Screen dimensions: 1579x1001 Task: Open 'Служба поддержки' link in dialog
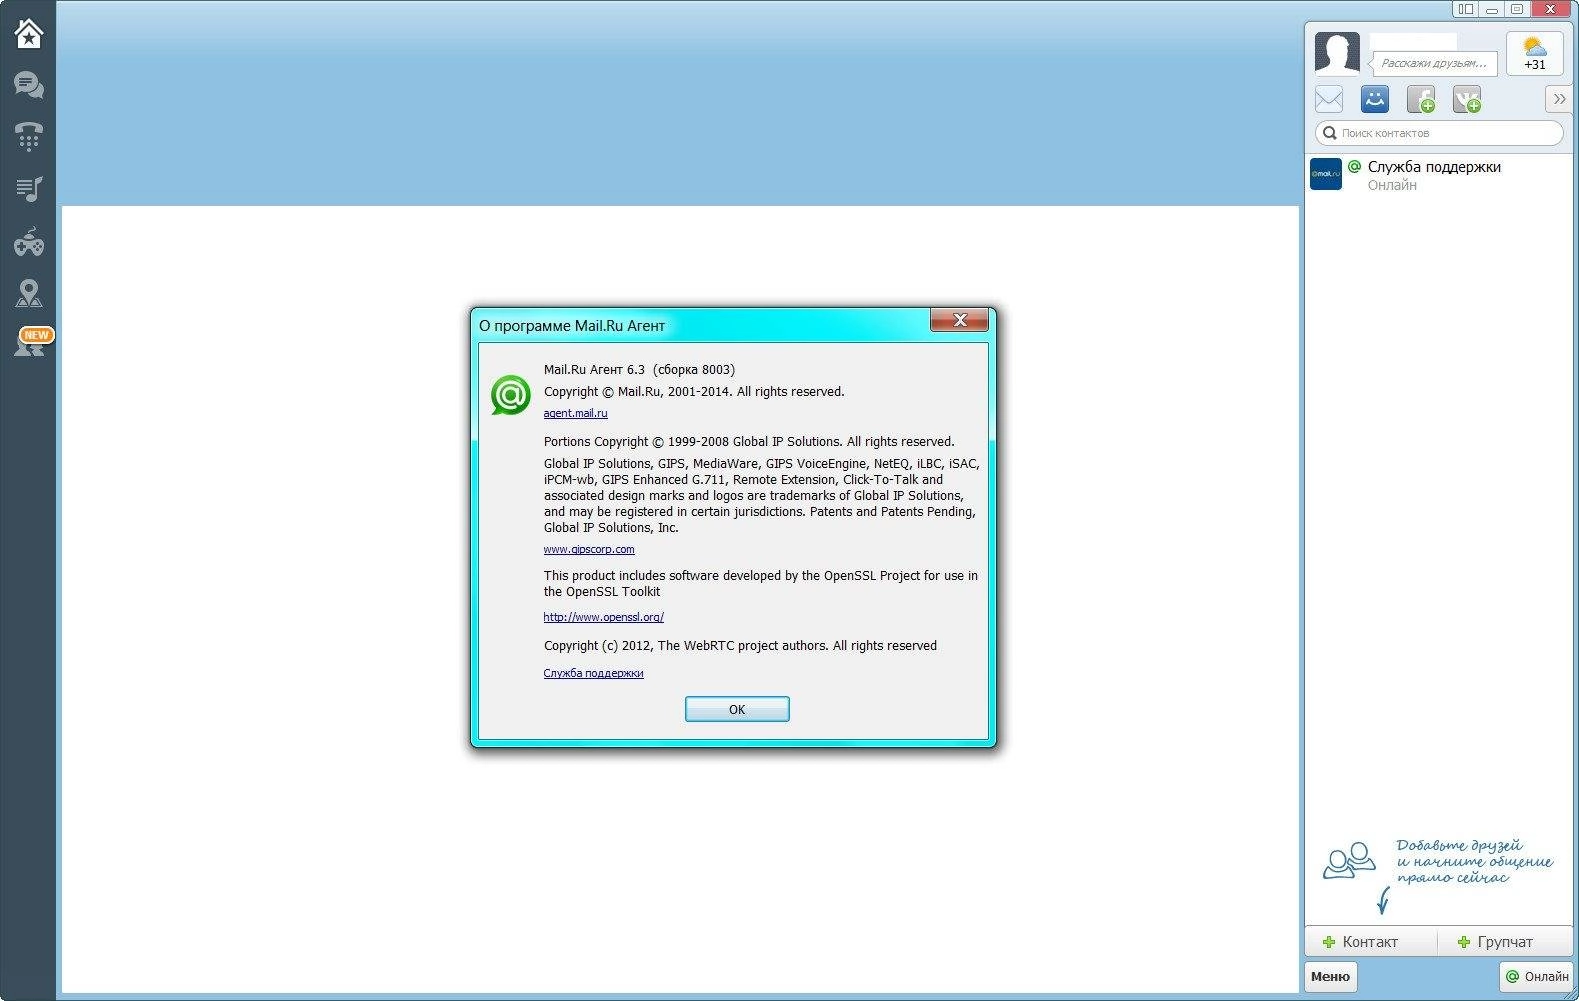(593, 673)
